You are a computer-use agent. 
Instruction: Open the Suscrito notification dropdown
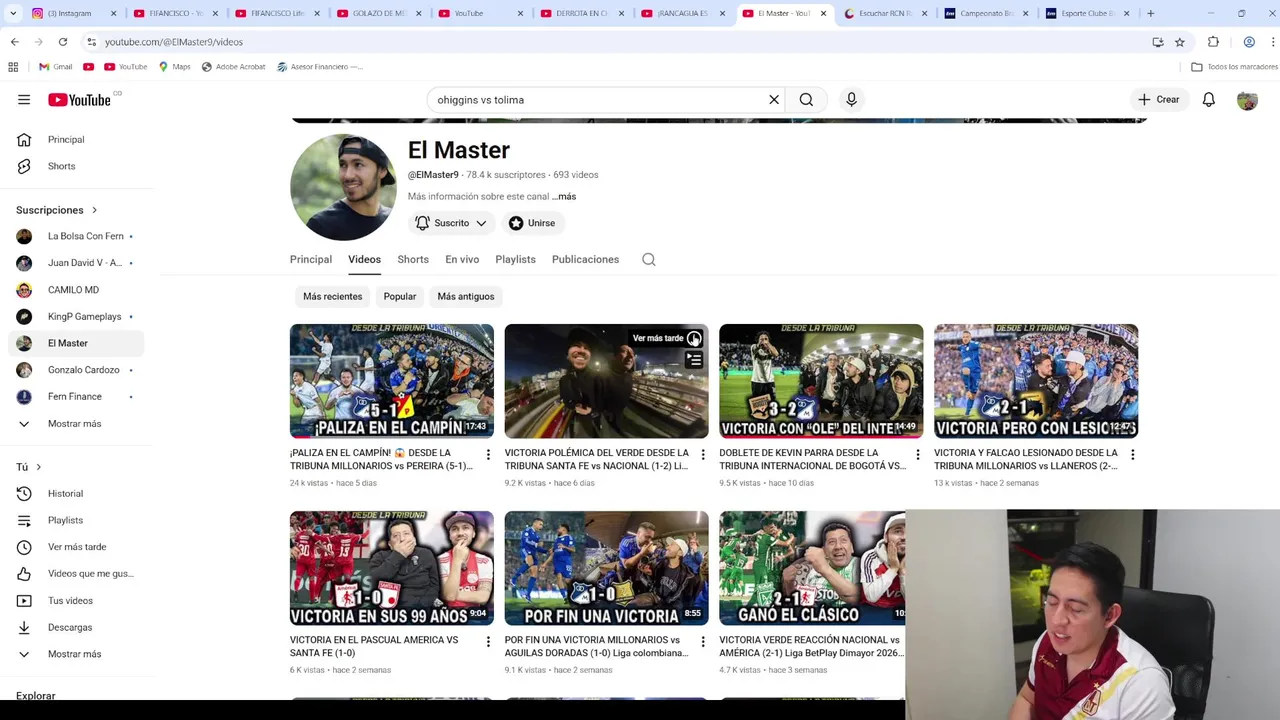[x=451, y=223]
